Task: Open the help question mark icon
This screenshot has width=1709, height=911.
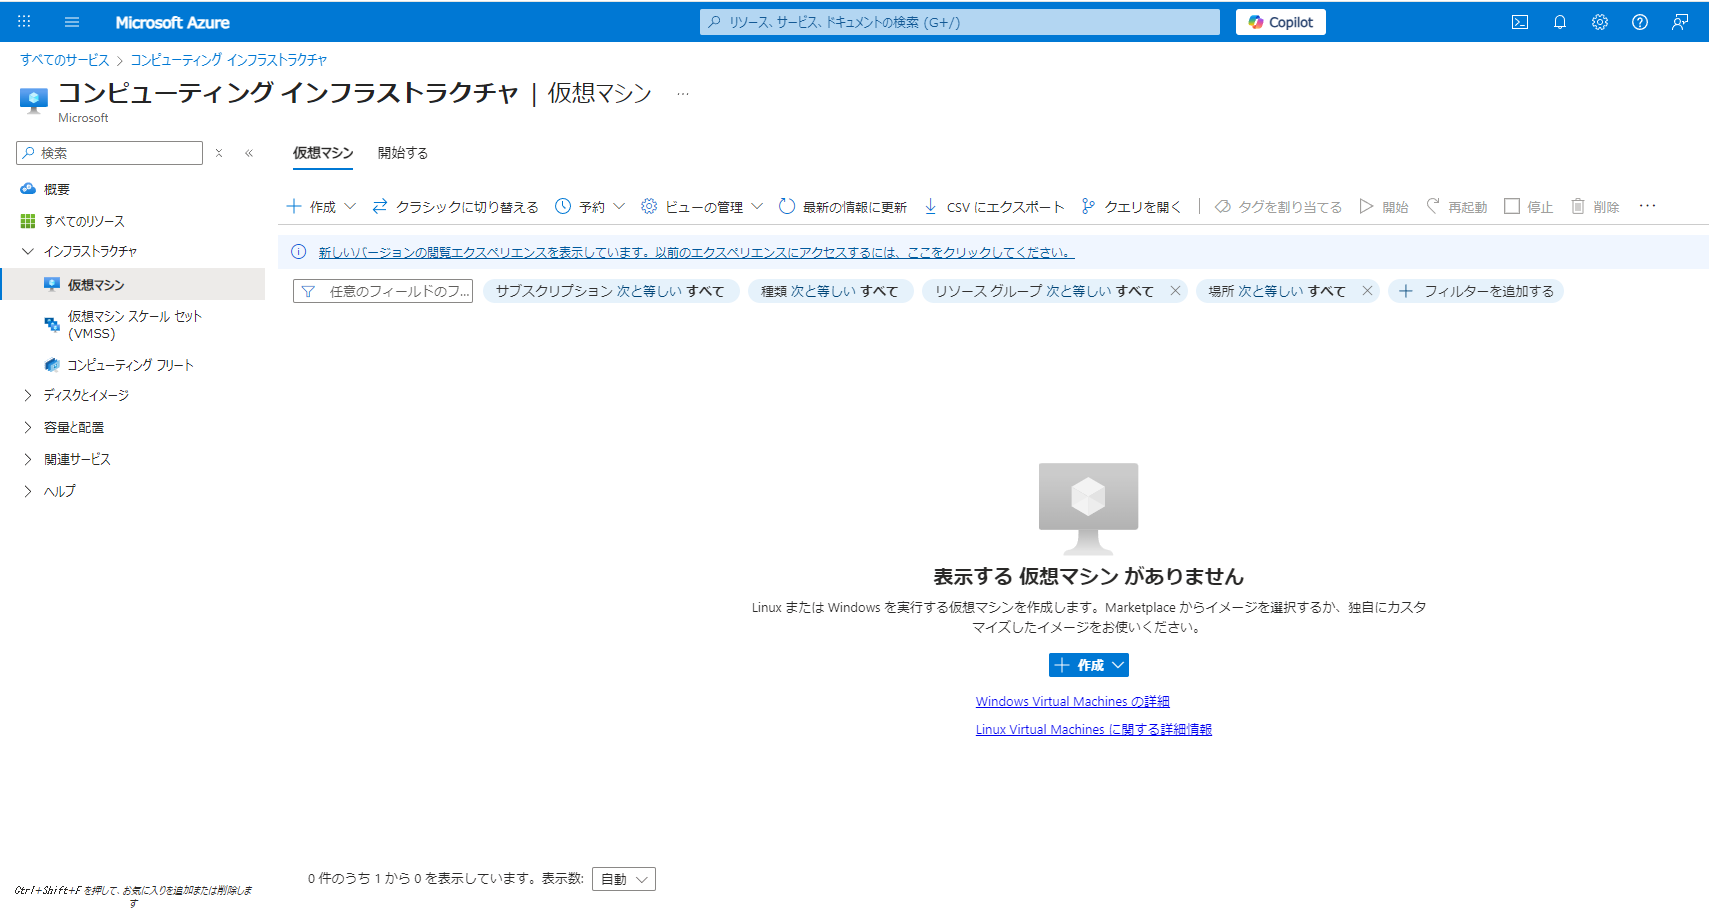Action: click(x=1640, y=22)
